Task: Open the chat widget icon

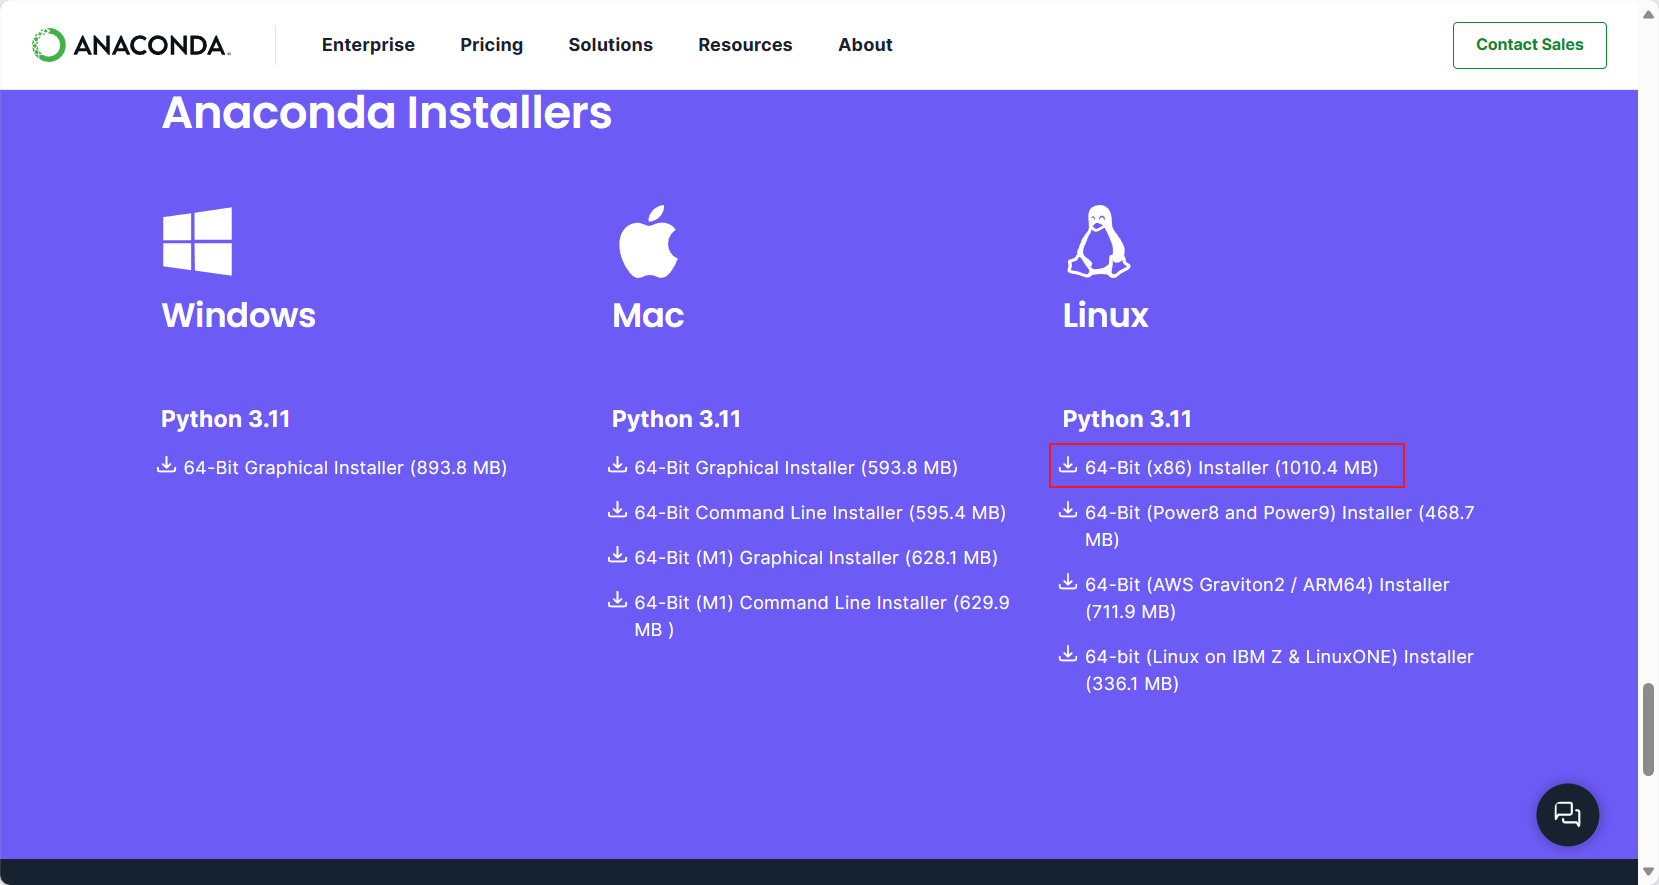Action: [1567, 815]
